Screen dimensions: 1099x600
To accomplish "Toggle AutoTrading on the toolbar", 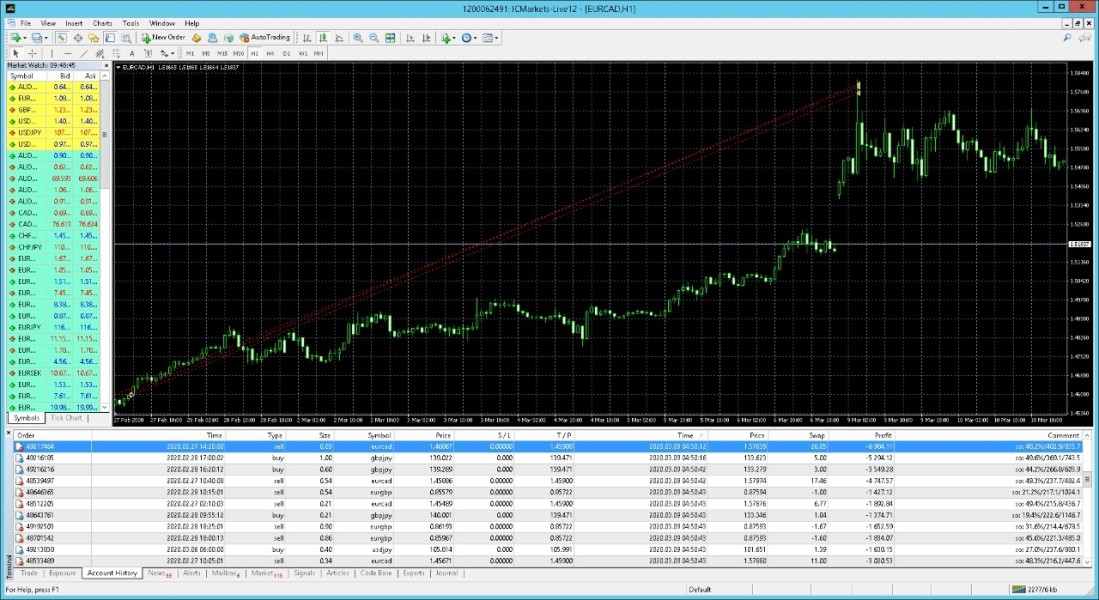I will pos(264,38).
